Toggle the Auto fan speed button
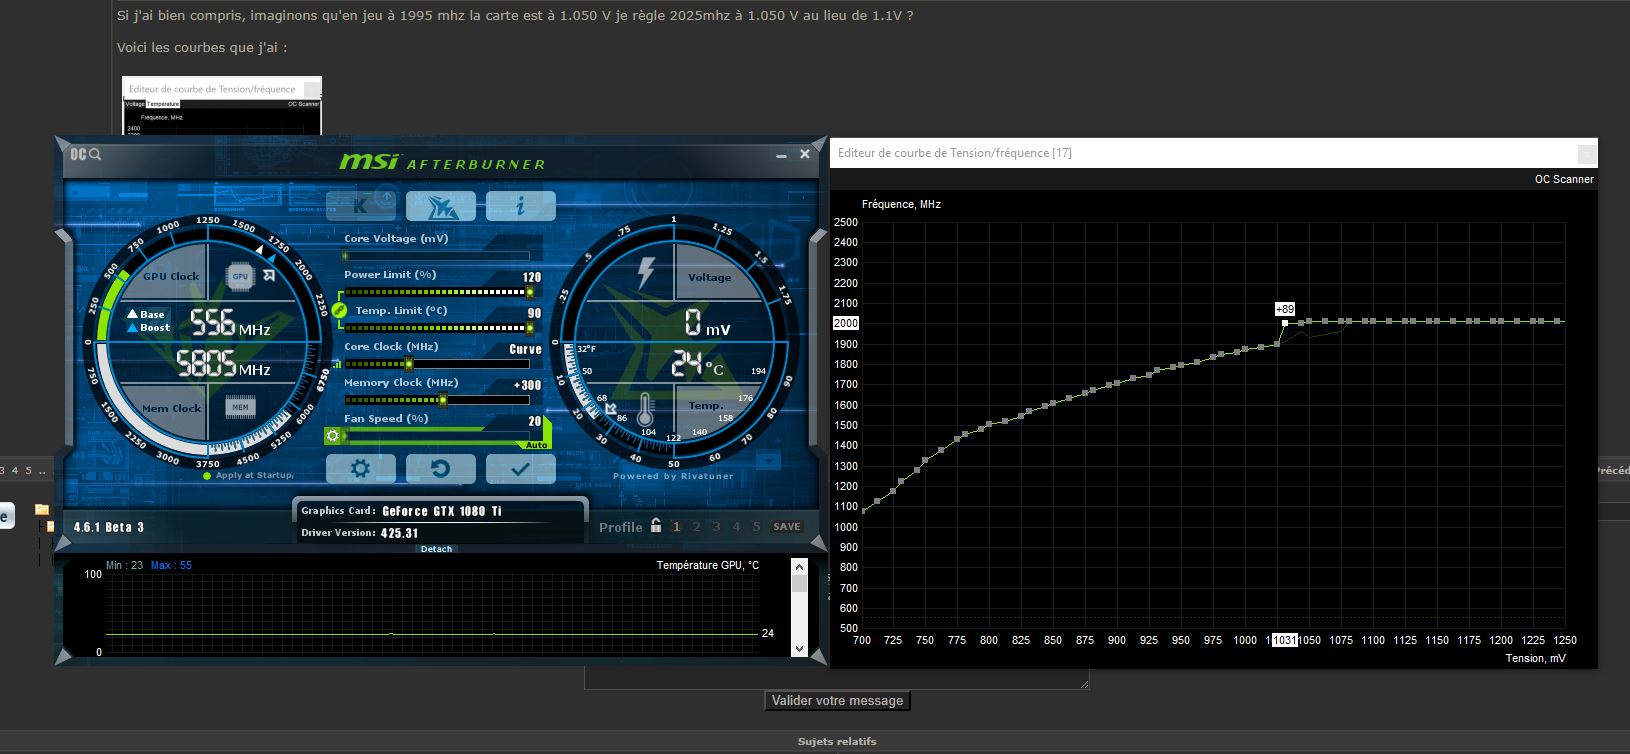1630x754 pixels. click(537, 444)
